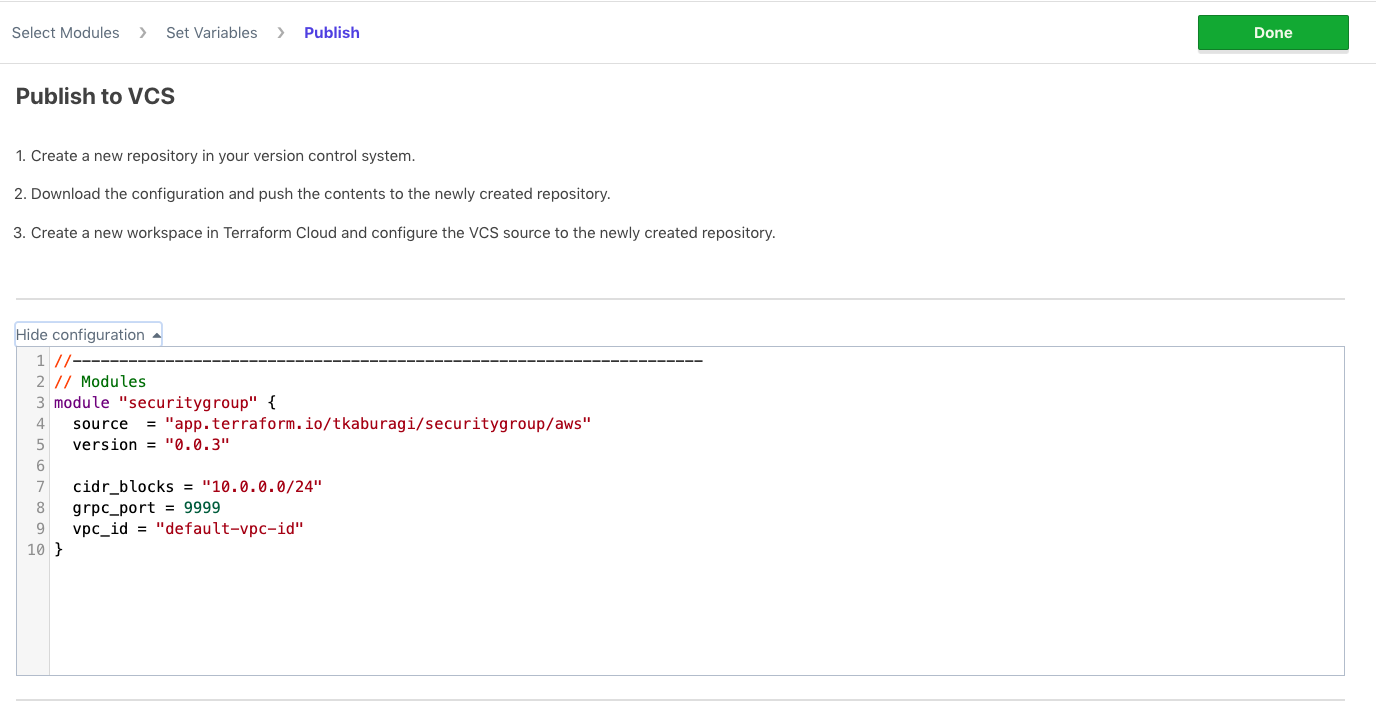Click chevron between Select Modules and Set Variables
Screen dimensions: 1376x712
pos(143,33)
